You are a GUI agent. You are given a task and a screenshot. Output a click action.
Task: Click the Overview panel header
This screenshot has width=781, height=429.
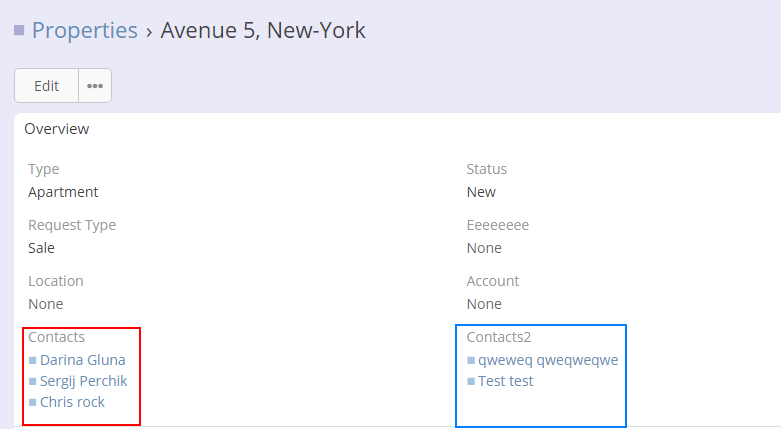click(57, 129)
